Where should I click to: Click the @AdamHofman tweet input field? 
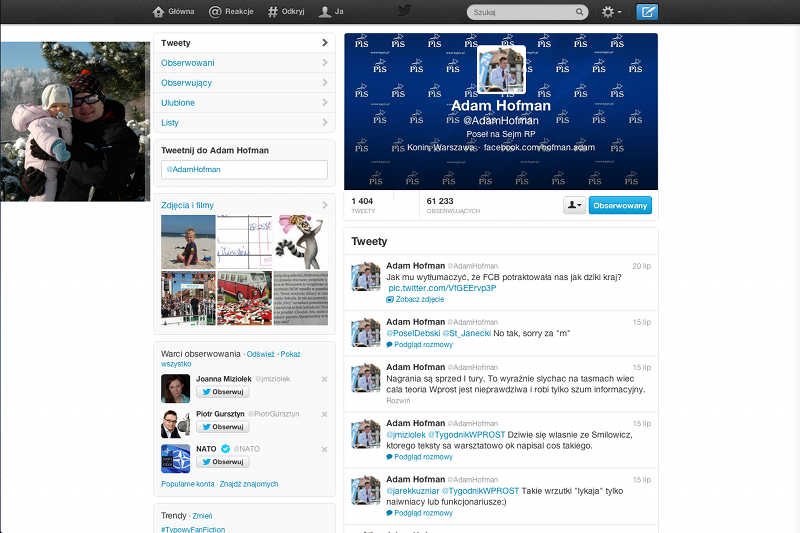coord(244,169)
